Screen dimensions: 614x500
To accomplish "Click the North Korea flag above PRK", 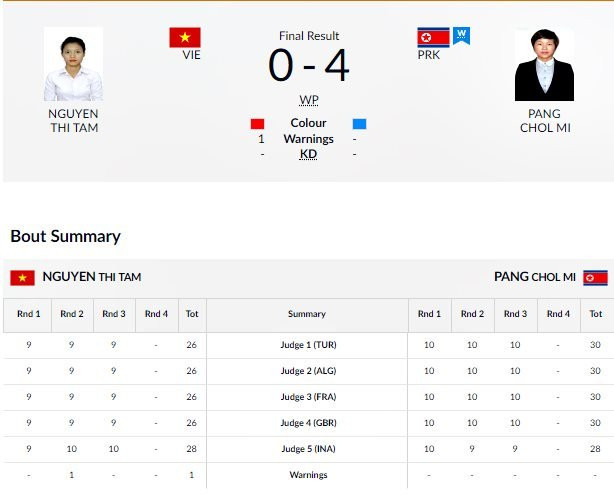I will 432,38.
